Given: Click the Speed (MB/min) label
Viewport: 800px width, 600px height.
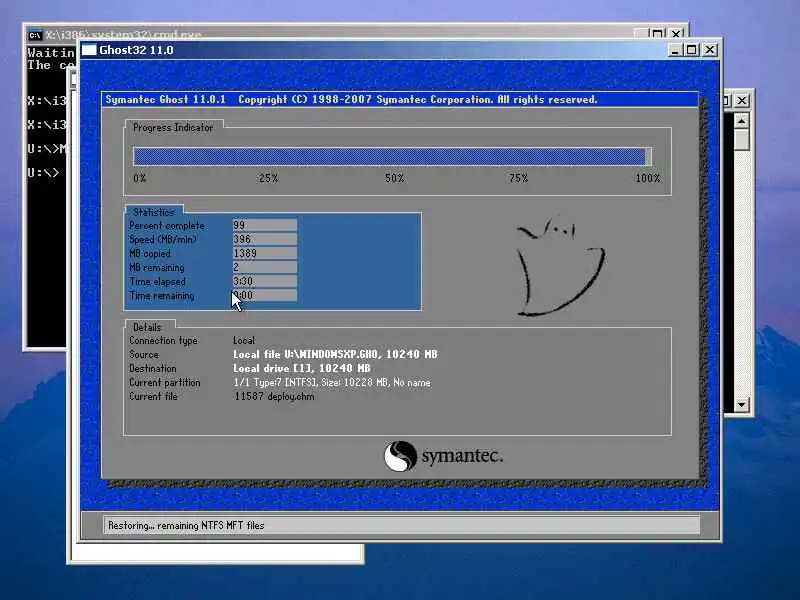Looking at the screenshot, I should point(163,239).
